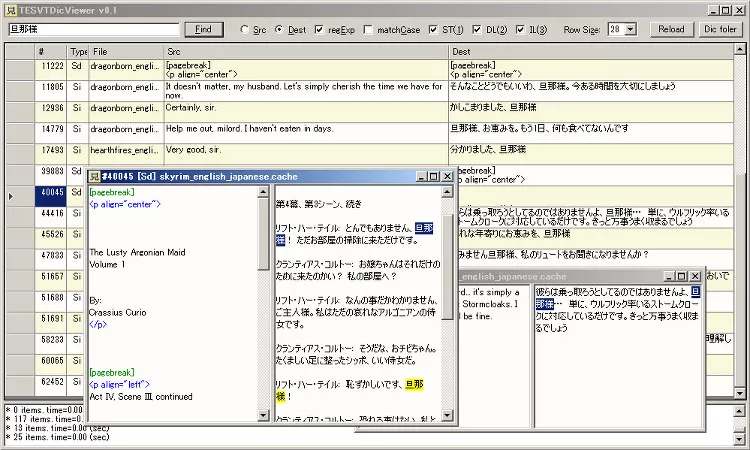The width and height of the screenshot is (750, 450).
Task: Click the '25 items, time=0.00 (sec)' log line
Action: pyautogui.click(x=57, y=437)
